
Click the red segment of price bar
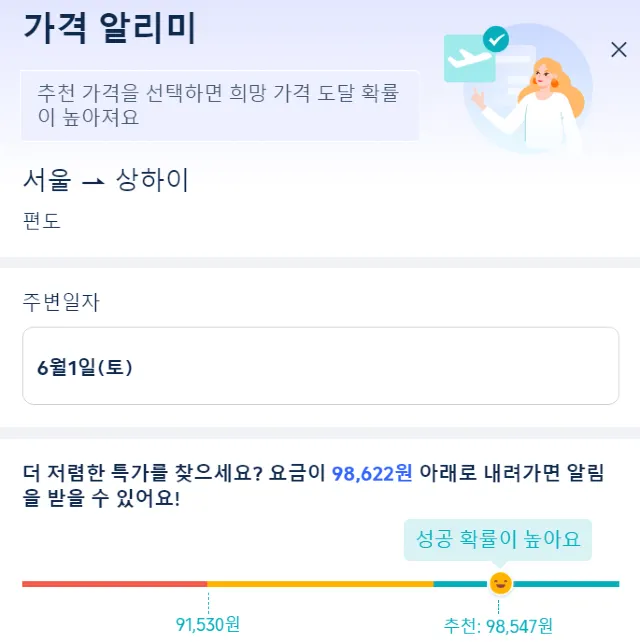click(x=114, y=583)
